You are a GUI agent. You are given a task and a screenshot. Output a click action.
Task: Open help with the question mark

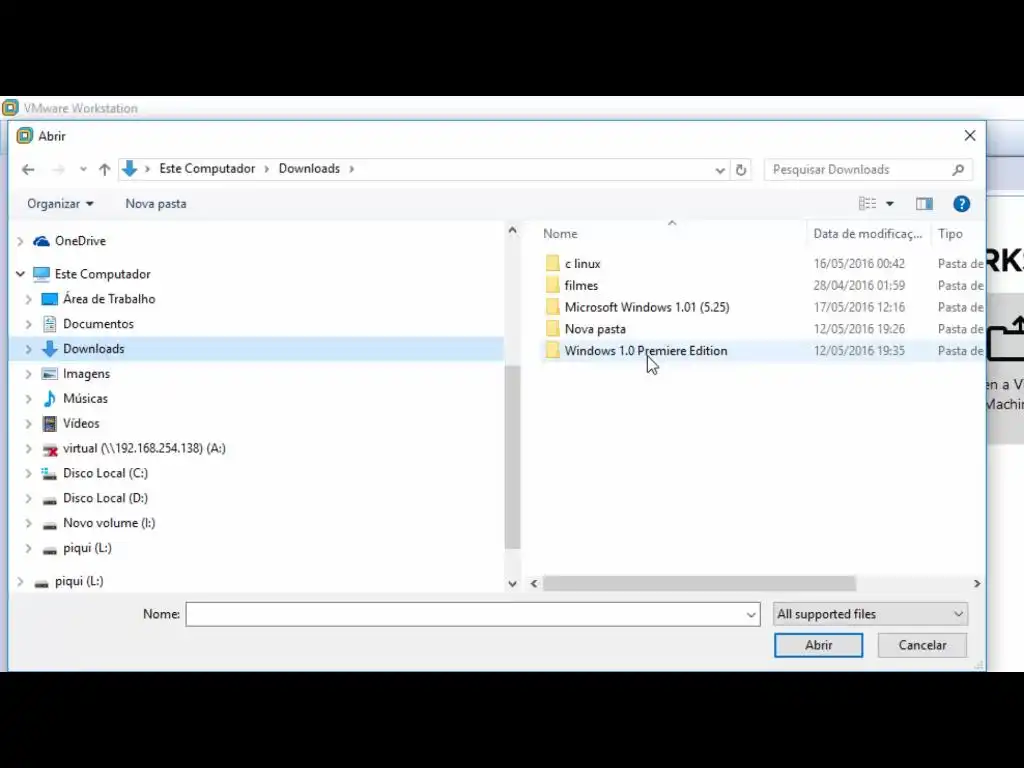961,204
